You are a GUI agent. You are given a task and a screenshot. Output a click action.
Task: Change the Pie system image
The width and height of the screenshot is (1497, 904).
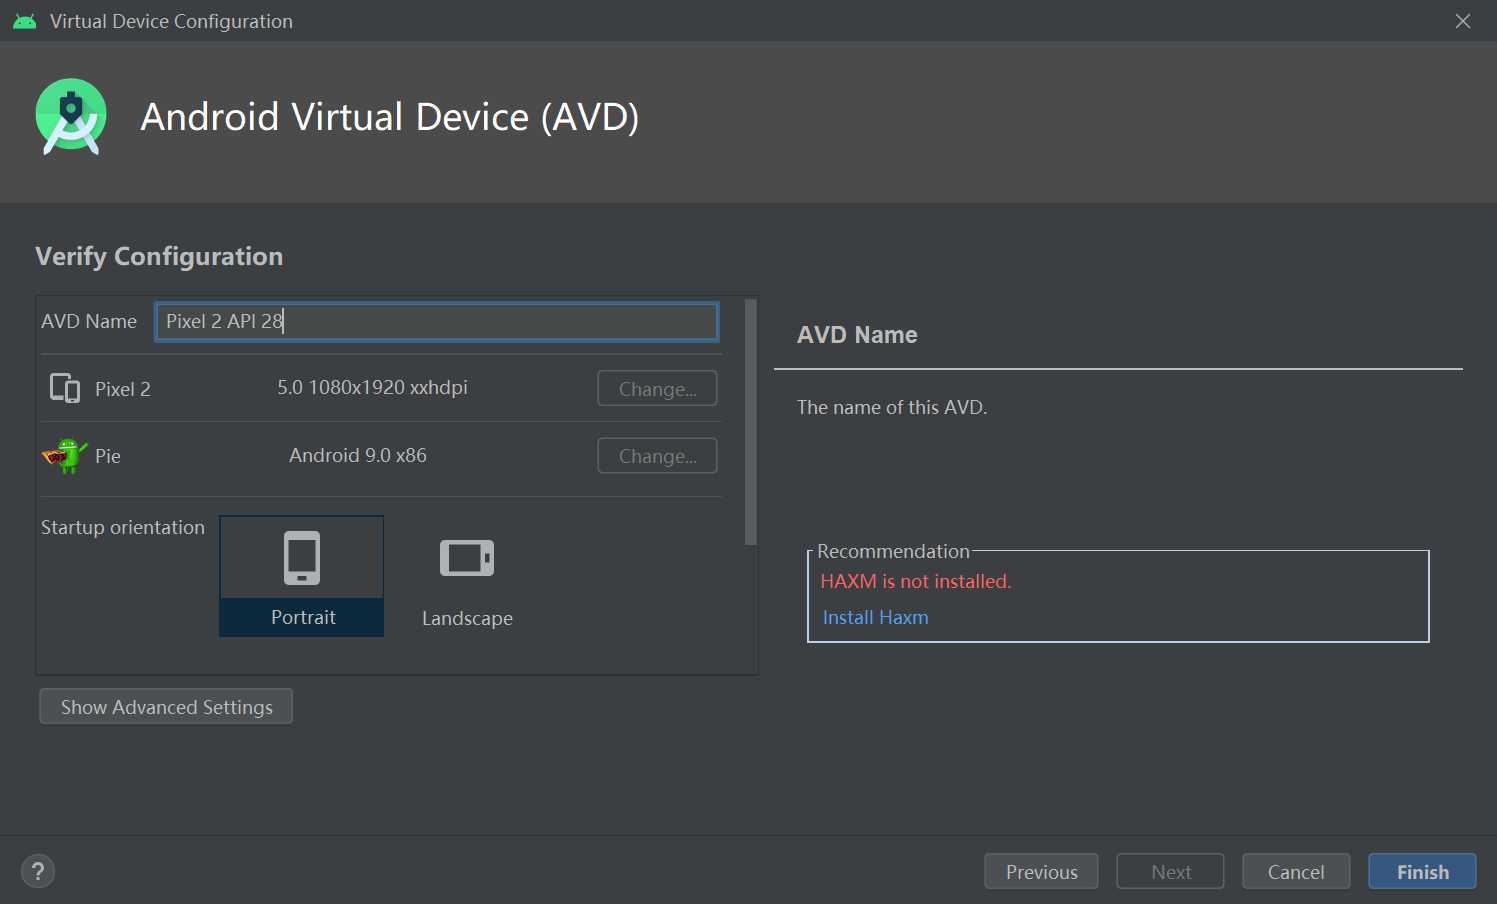[x=657, y=456]
